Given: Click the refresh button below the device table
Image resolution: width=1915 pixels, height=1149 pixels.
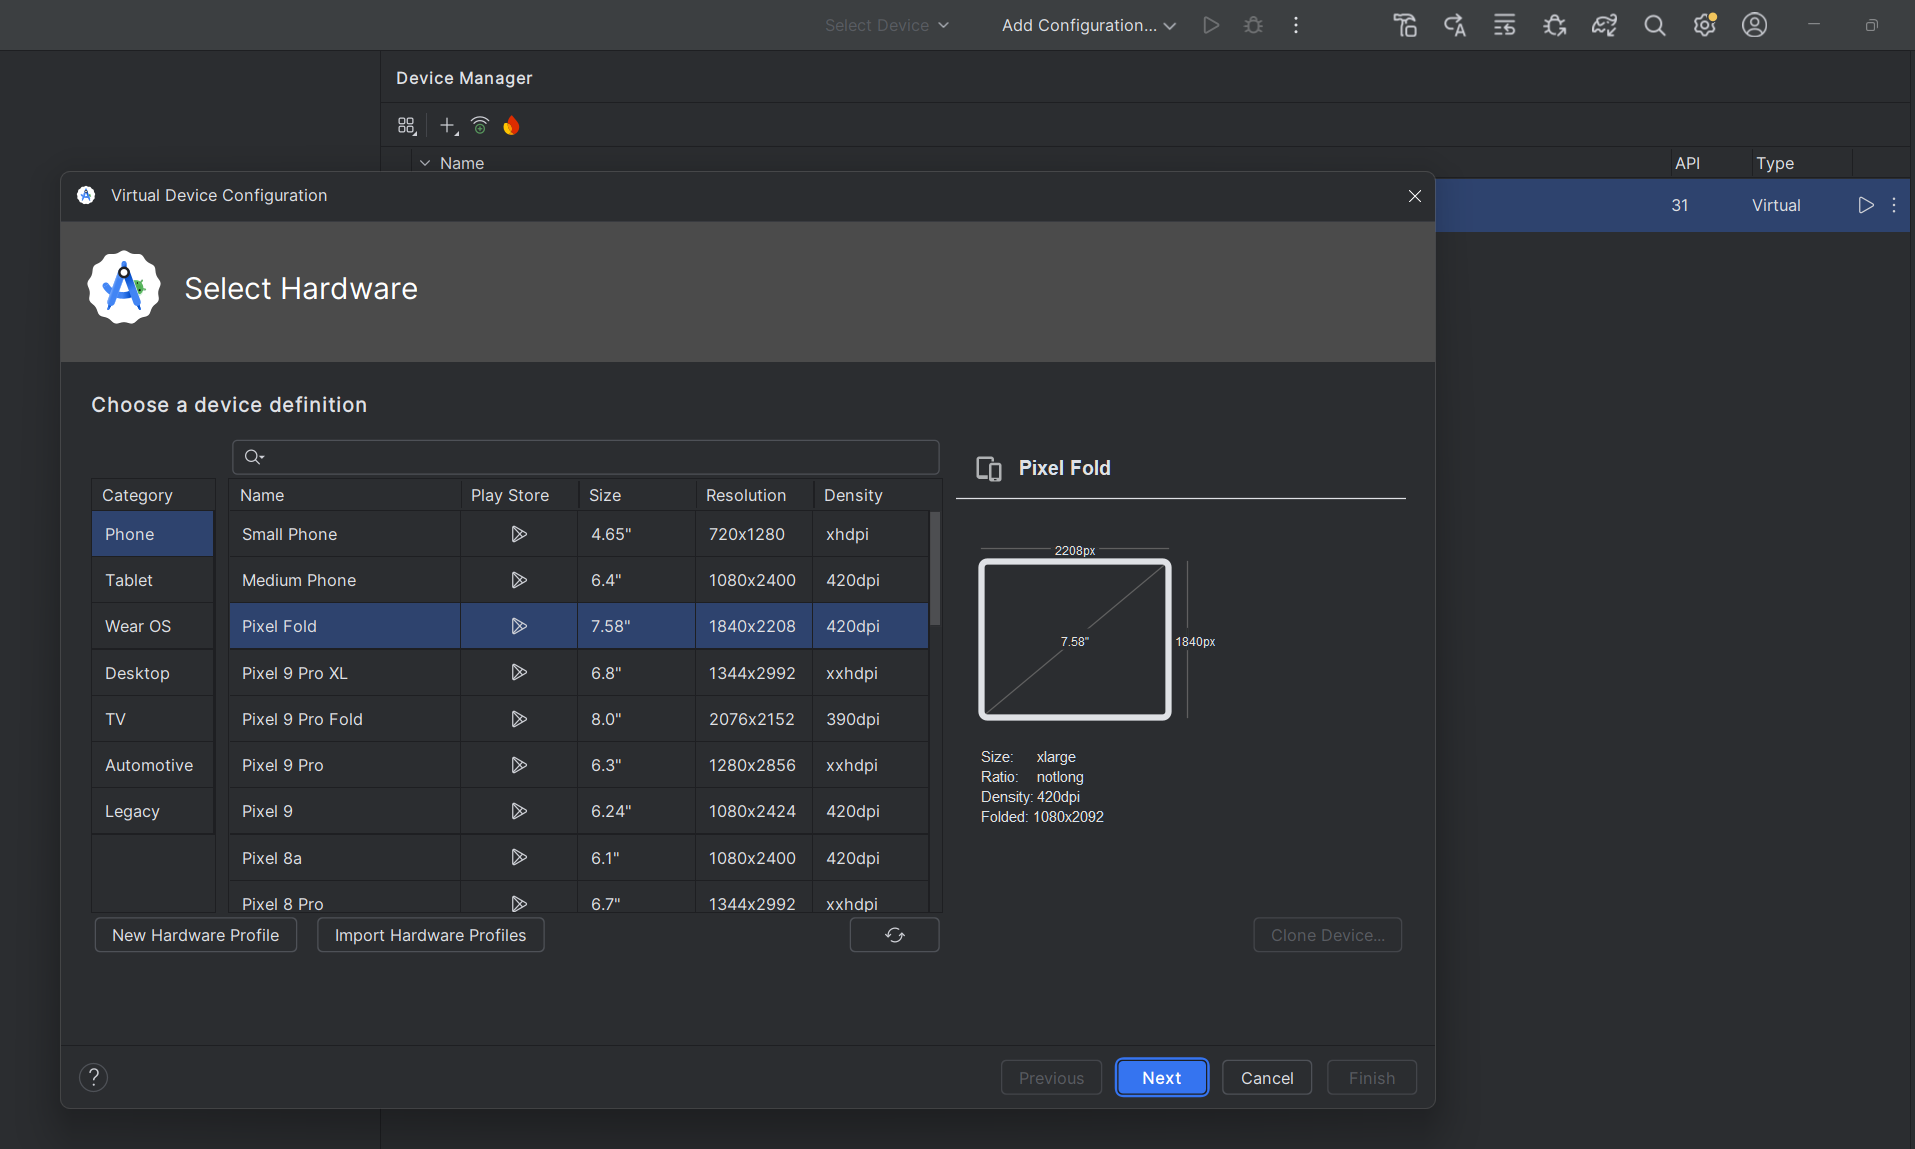Looking at the screenshot, I should (x=895, y=935).
